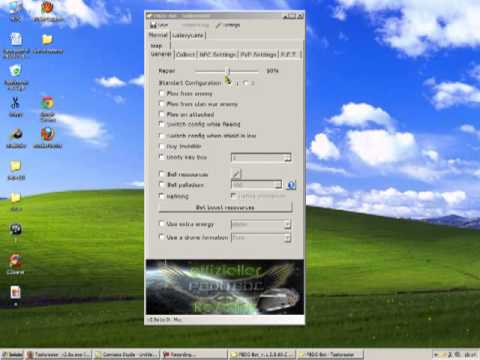This screenshot has width=480, height=360.
Task: Open the PvP Settings tab
Action: (259, 54)
